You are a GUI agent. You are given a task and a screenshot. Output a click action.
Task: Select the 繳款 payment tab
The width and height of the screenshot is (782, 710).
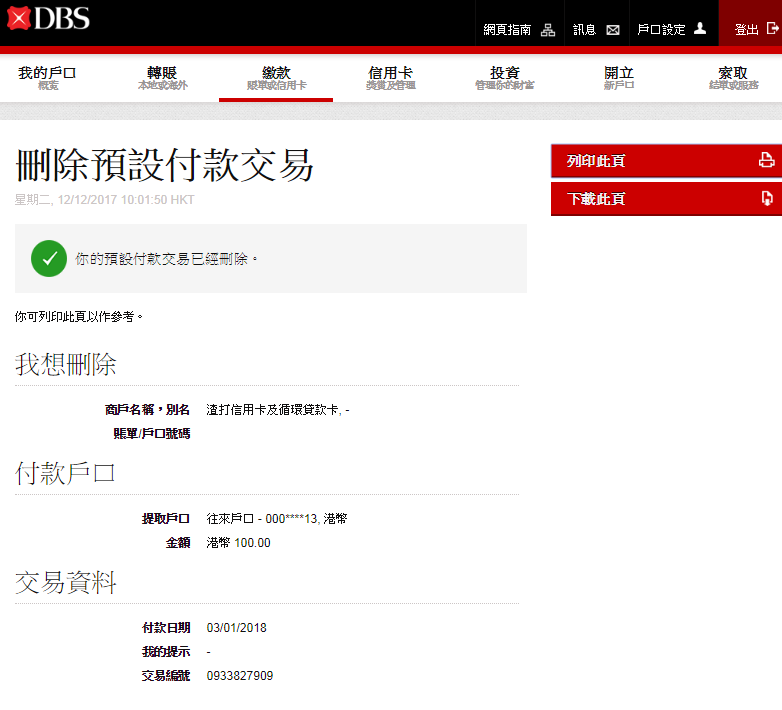coord(276,78)
